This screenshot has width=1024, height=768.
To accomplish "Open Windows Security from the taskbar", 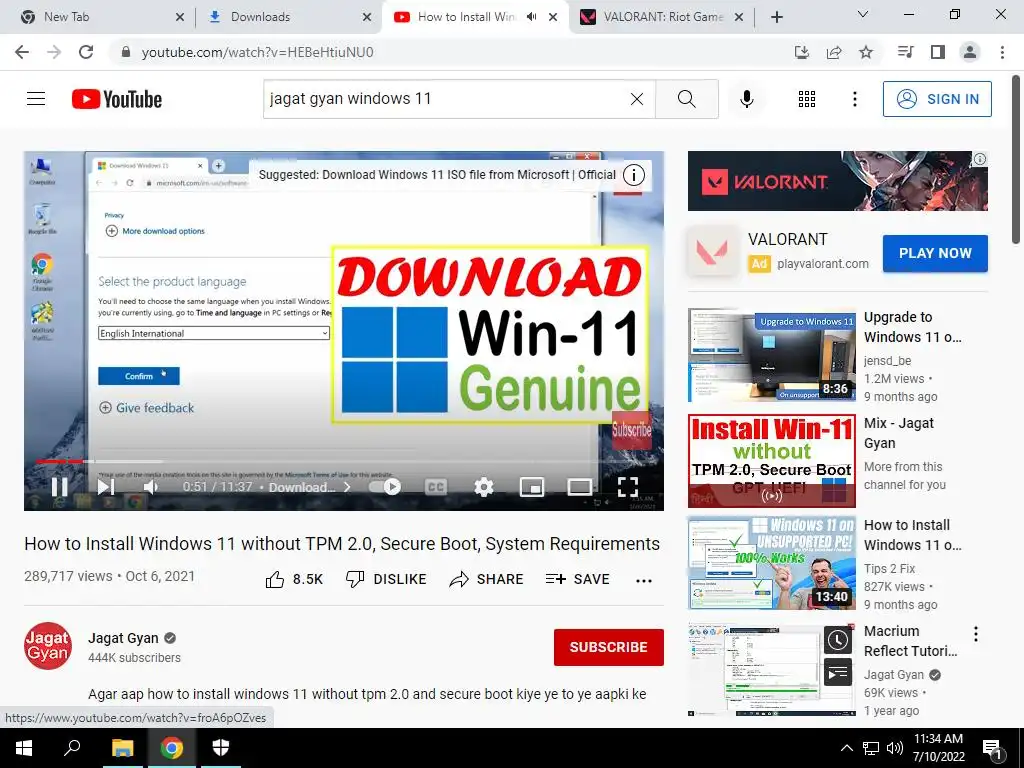I will 221,748.
